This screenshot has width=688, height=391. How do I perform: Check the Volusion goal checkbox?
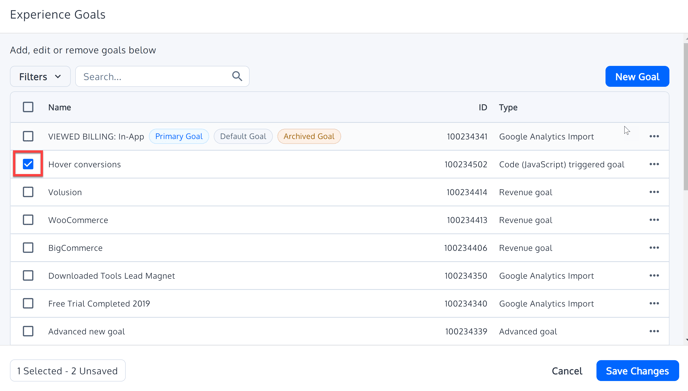(x=28, y=192)
